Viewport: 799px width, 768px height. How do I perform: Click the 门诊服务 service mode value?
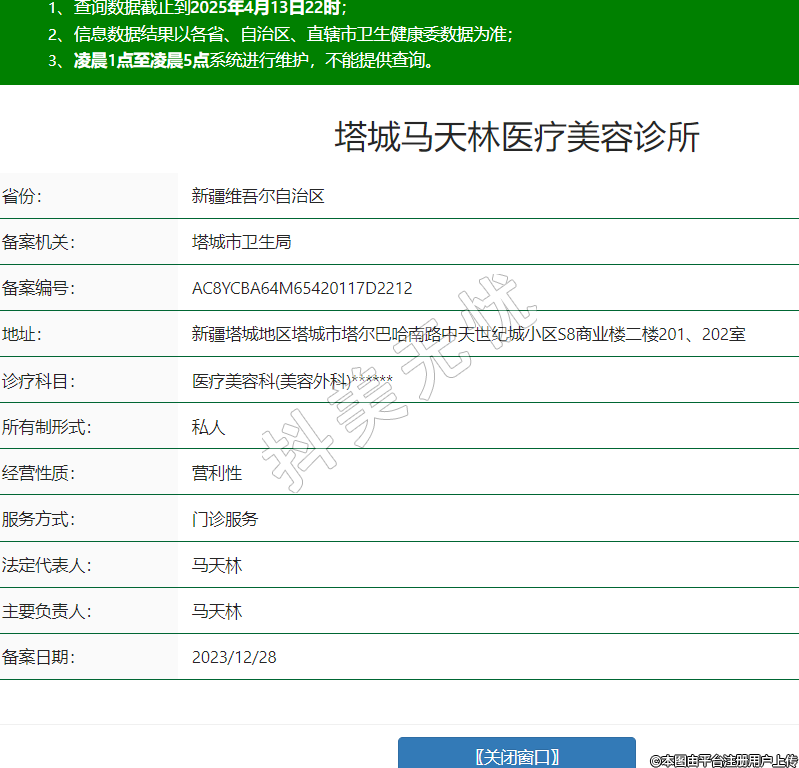225,519
